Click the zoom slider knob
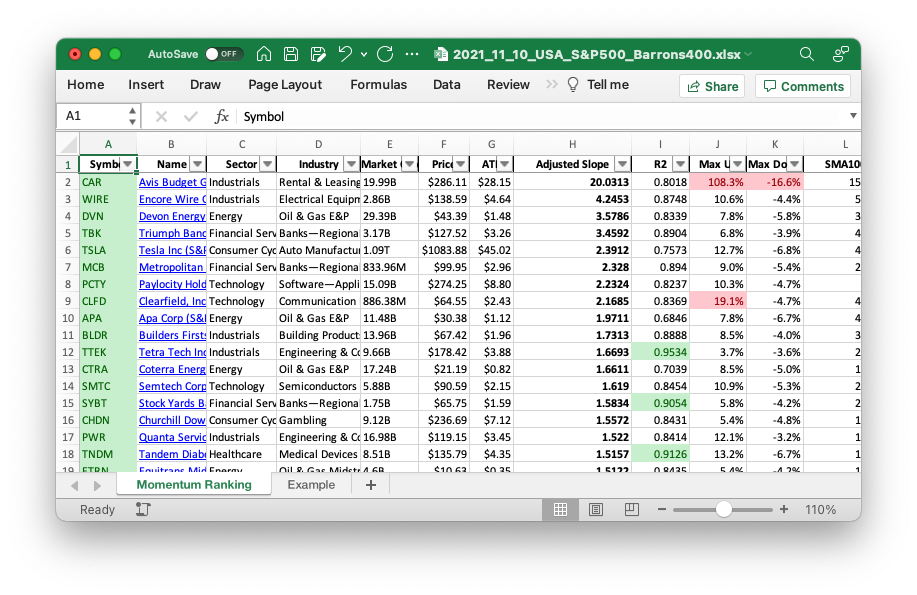This screenshot has width=917, height=595. point(723,510)
